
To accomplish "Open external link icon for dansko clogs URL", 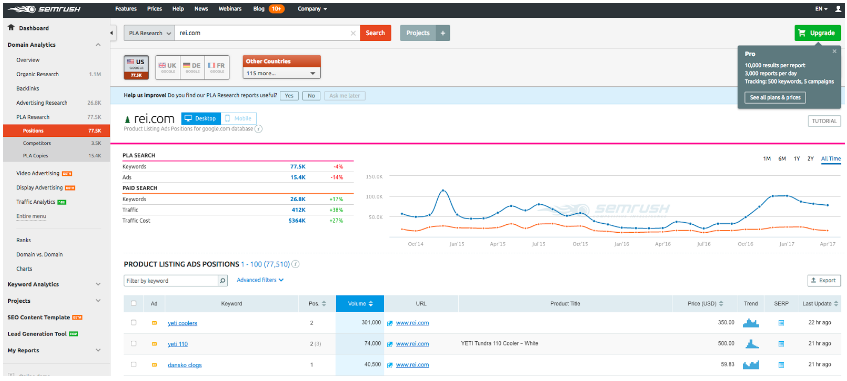I will [x=389, y=365].
